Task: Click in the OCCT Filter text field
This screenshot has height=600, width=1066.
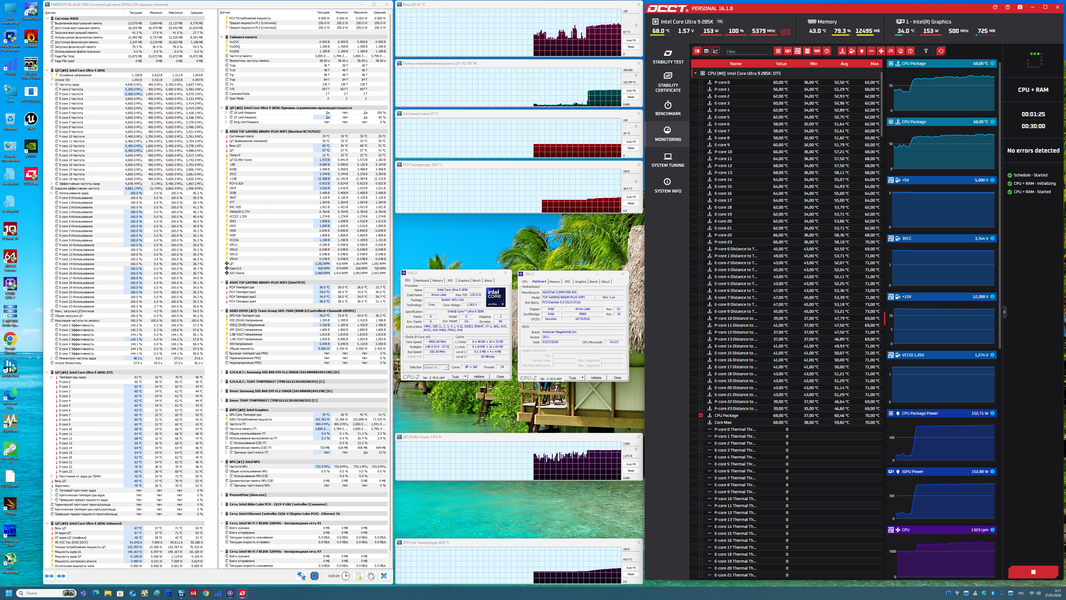Action: point(746,52)
